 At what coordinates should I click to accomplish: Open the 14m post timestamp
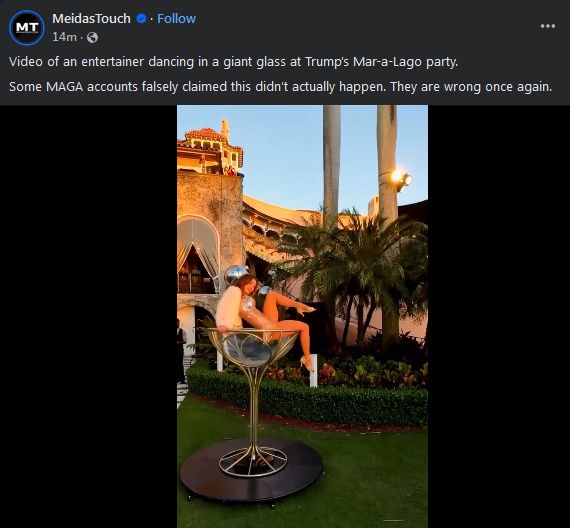pos(64,37)
